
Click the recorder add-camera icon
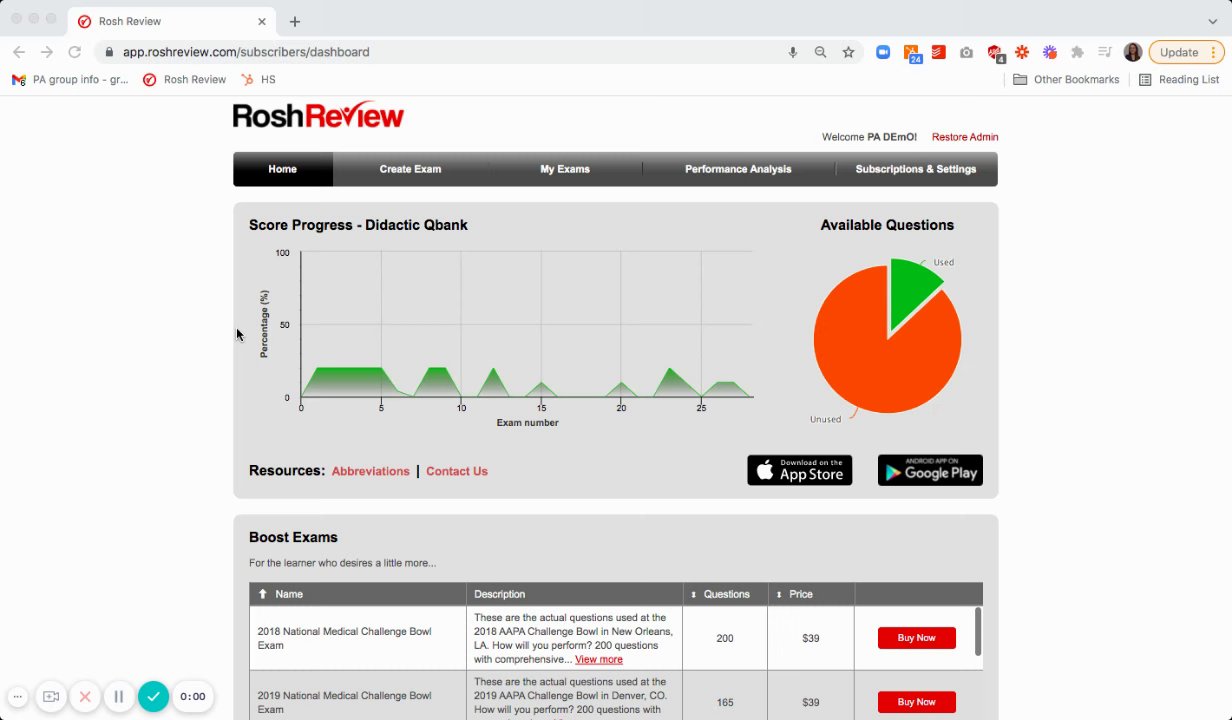(x=51, y=696)
